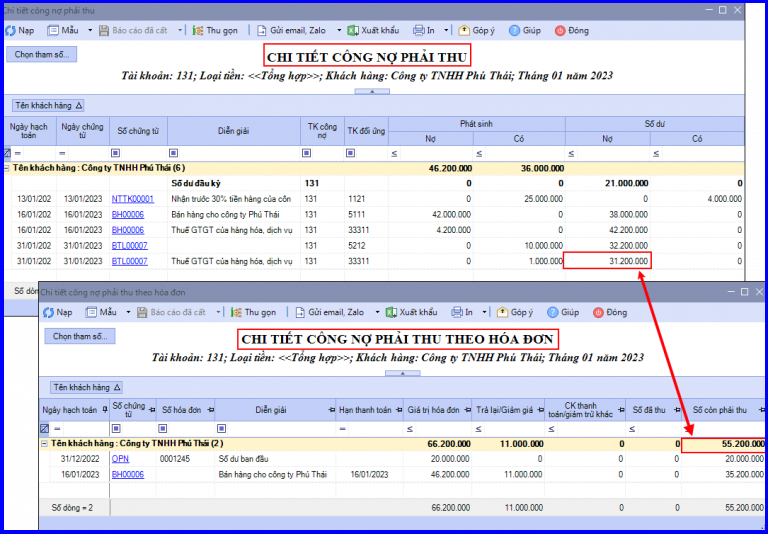Click Diễn giải filter box in top grid
The width and height of the screenshot is (768, 534).
click(x=234, y=153)
